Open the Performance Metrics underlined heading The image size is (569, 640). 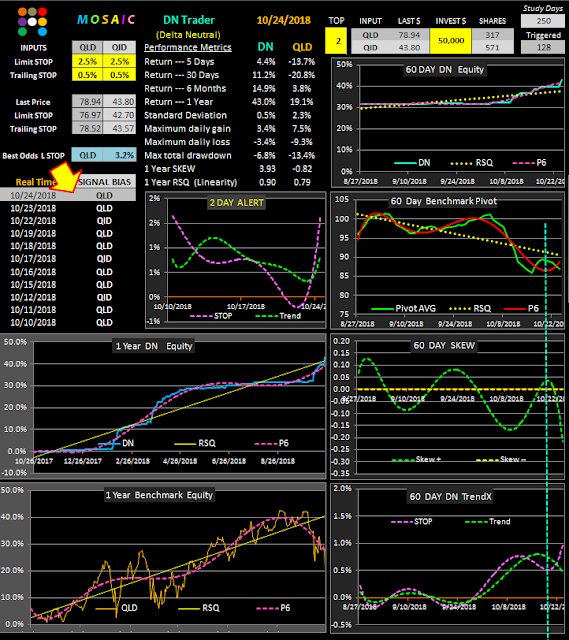pos(188,48)
